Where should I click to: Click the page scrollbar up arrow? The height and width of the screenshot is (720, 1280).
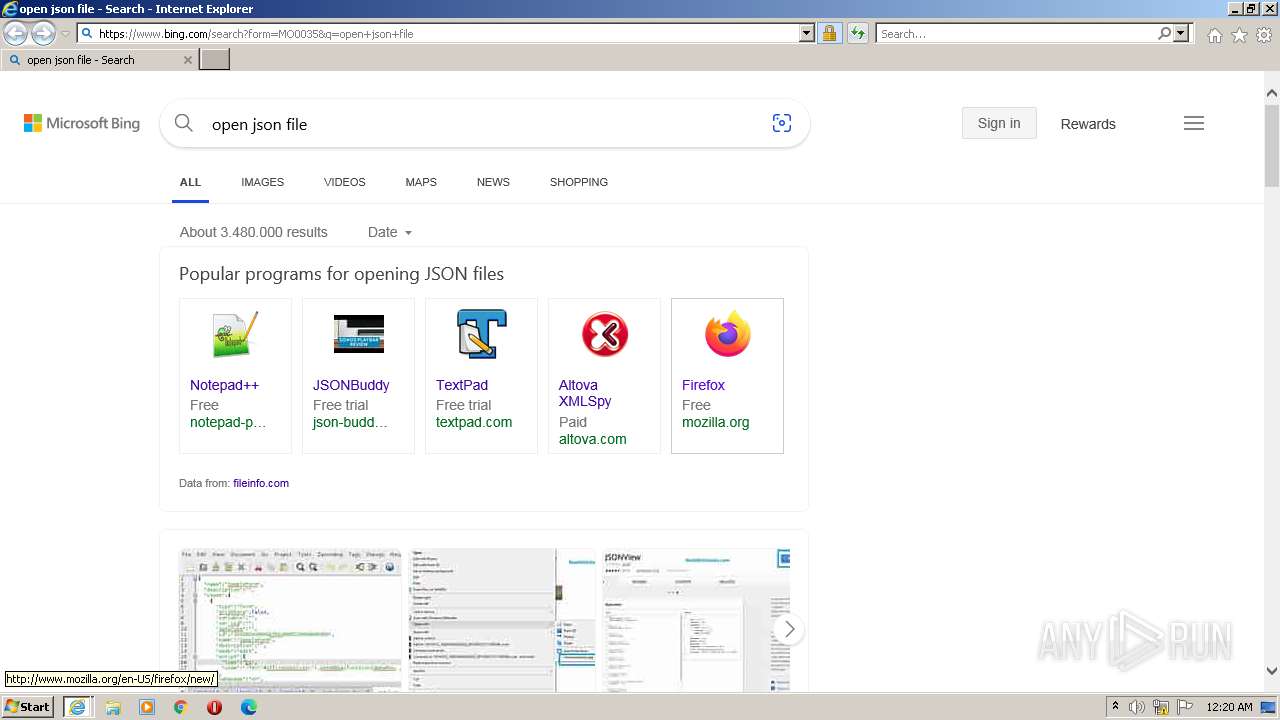point(1271,93)
